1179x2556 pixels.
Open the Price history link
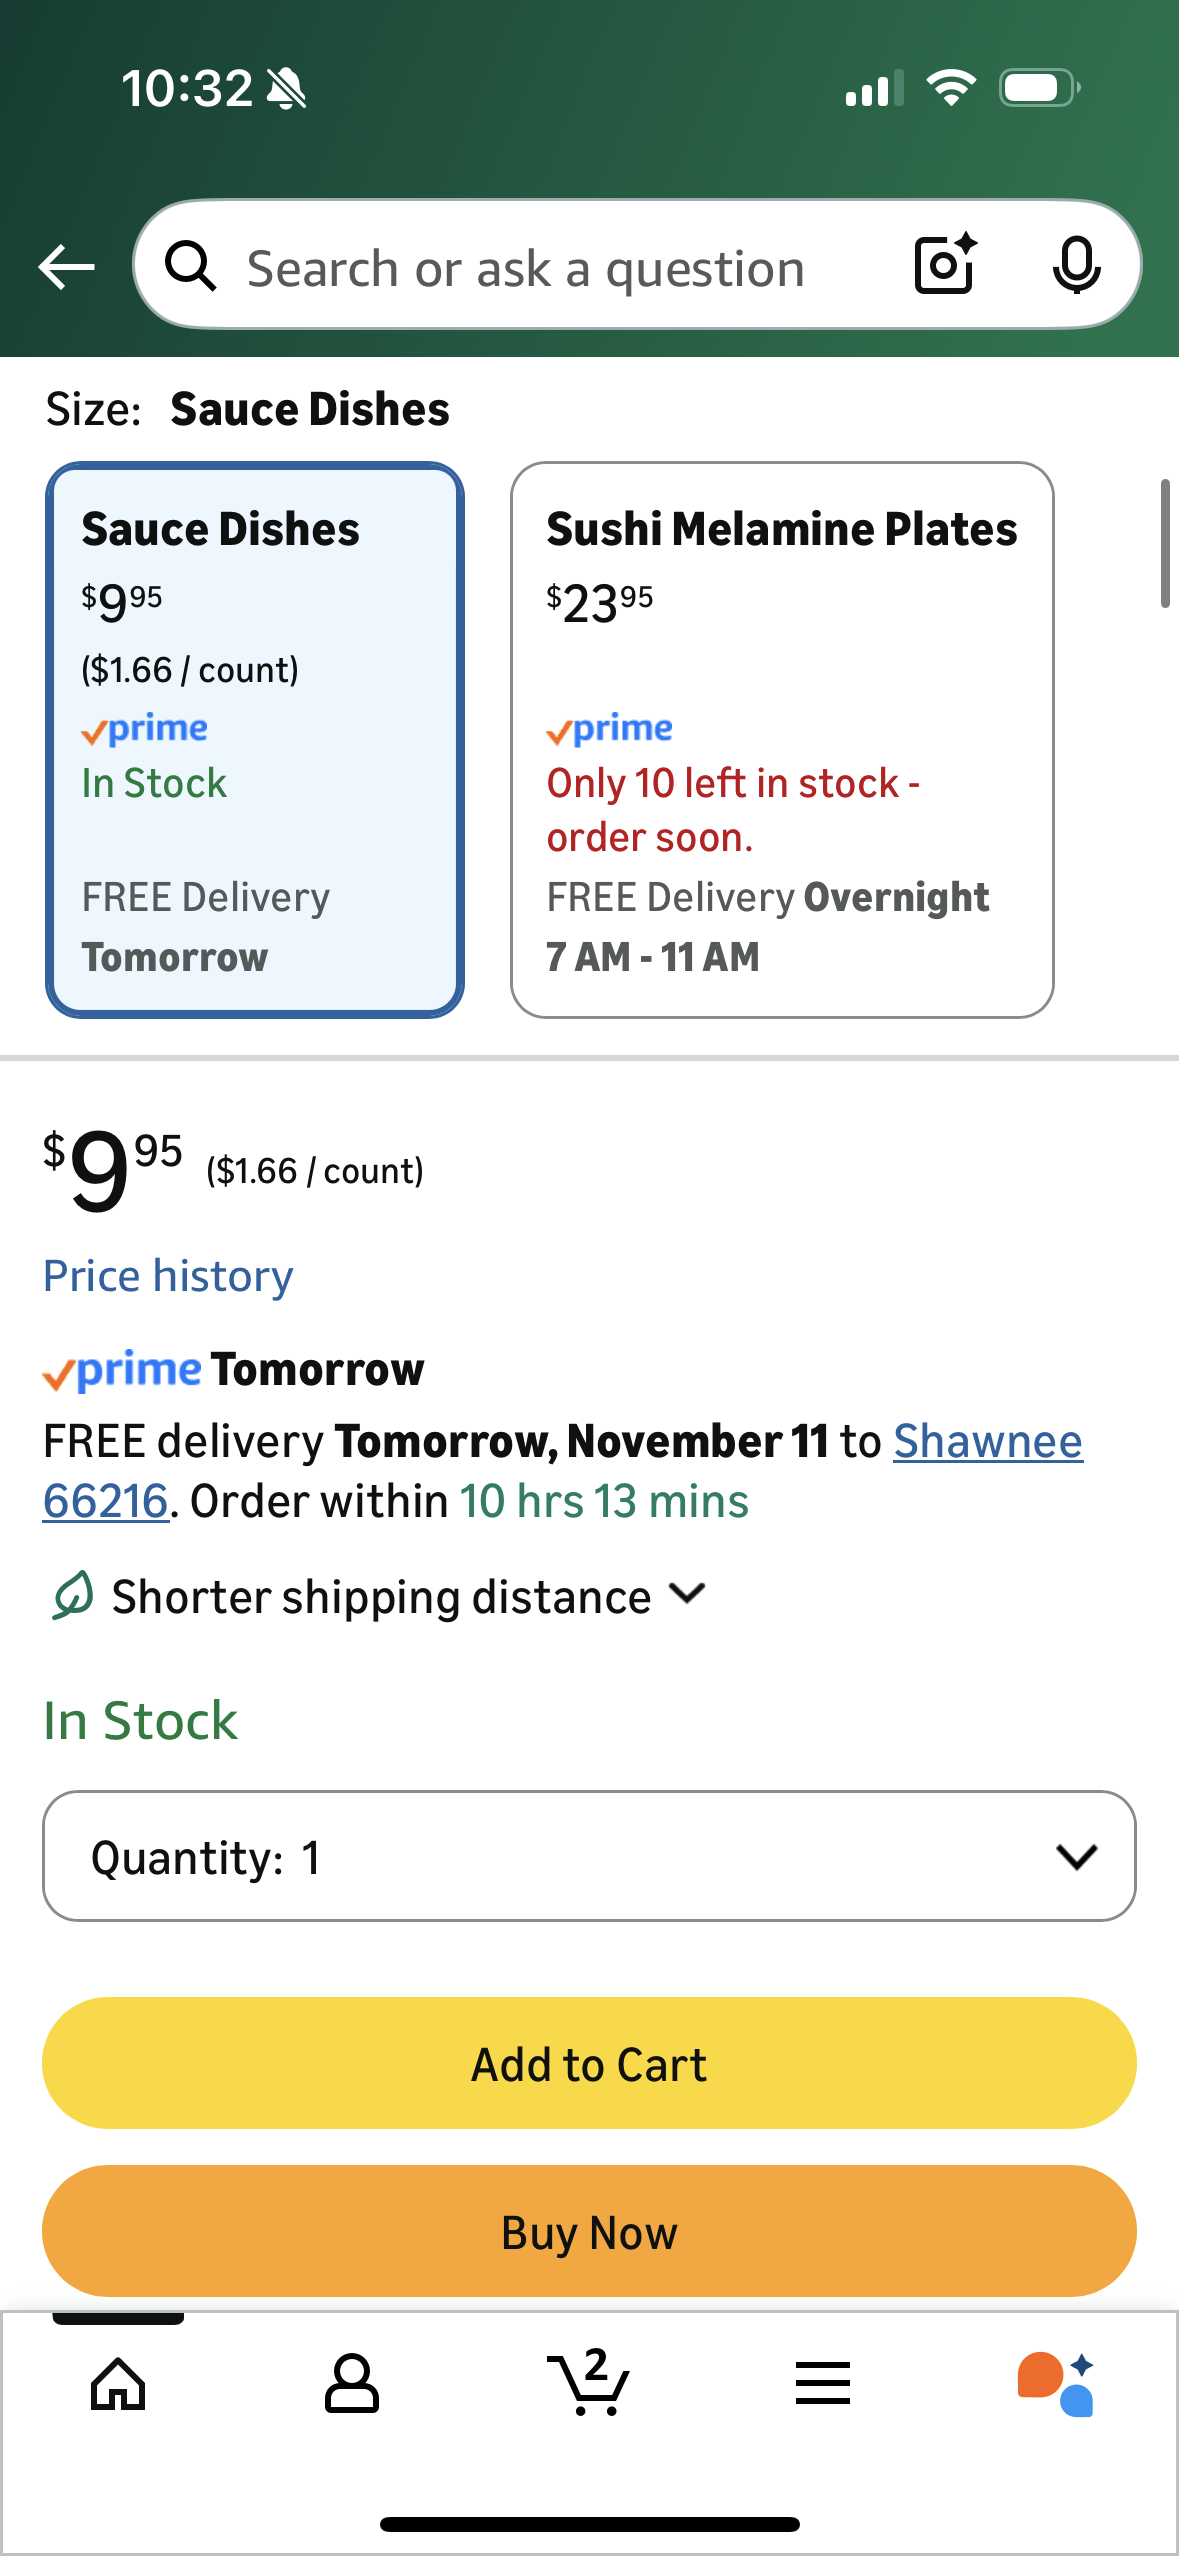click(168, 1276)
